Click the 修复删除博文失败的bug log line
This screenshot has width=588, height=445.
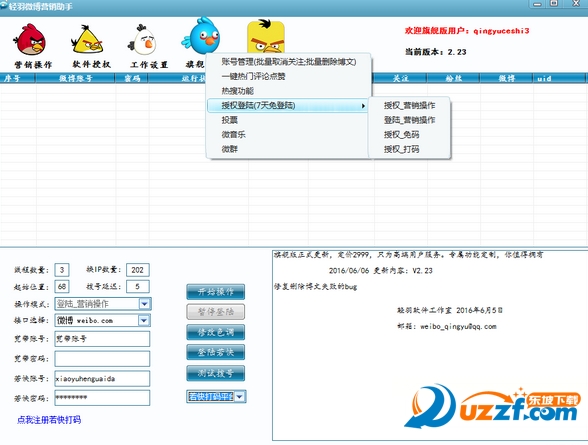pos(315,287)
